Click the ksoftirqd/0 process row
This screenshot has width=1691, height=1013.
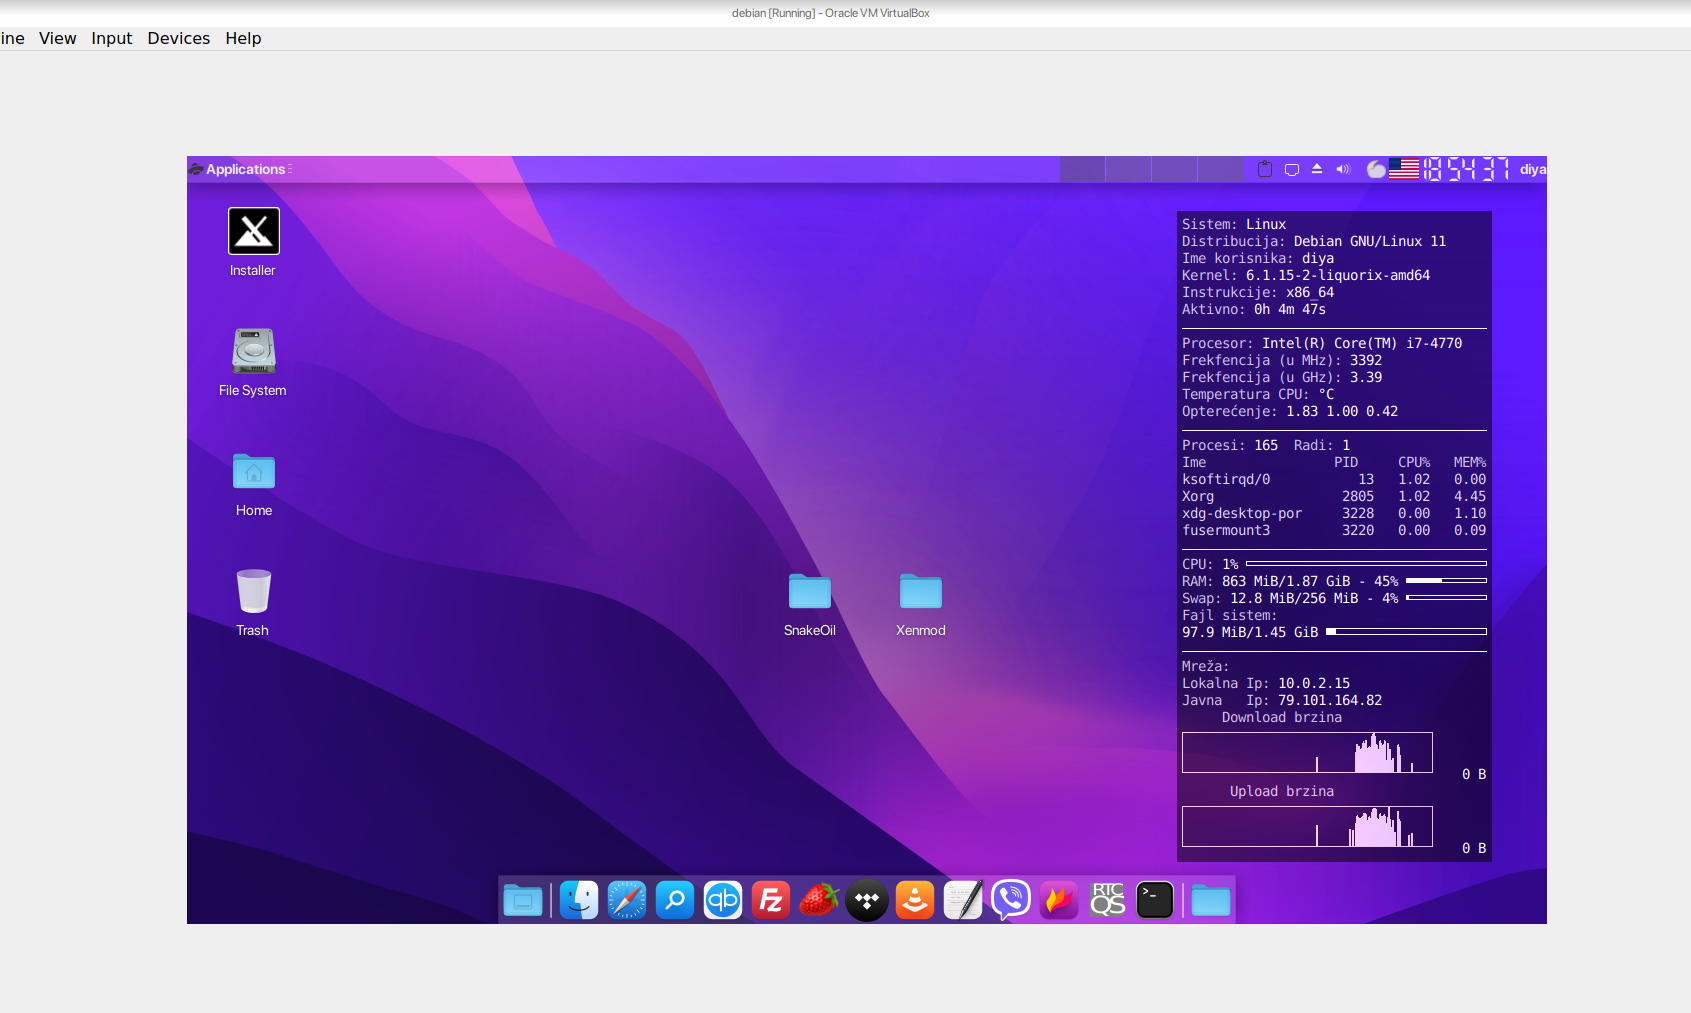click(x=1334, y=479)
